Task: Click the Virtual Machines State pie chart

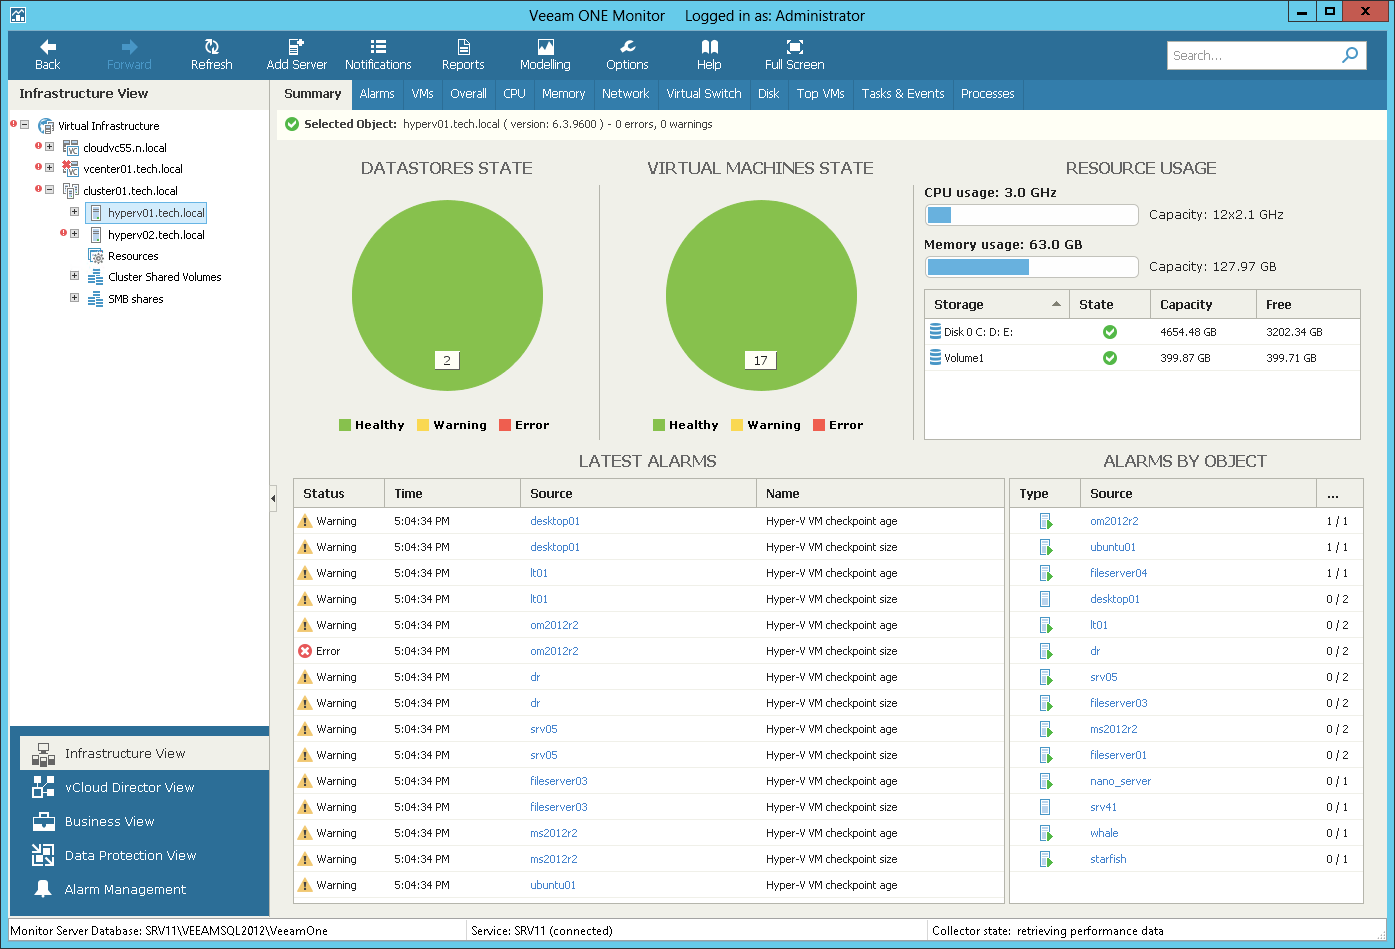Action: [x=761, y=296]
